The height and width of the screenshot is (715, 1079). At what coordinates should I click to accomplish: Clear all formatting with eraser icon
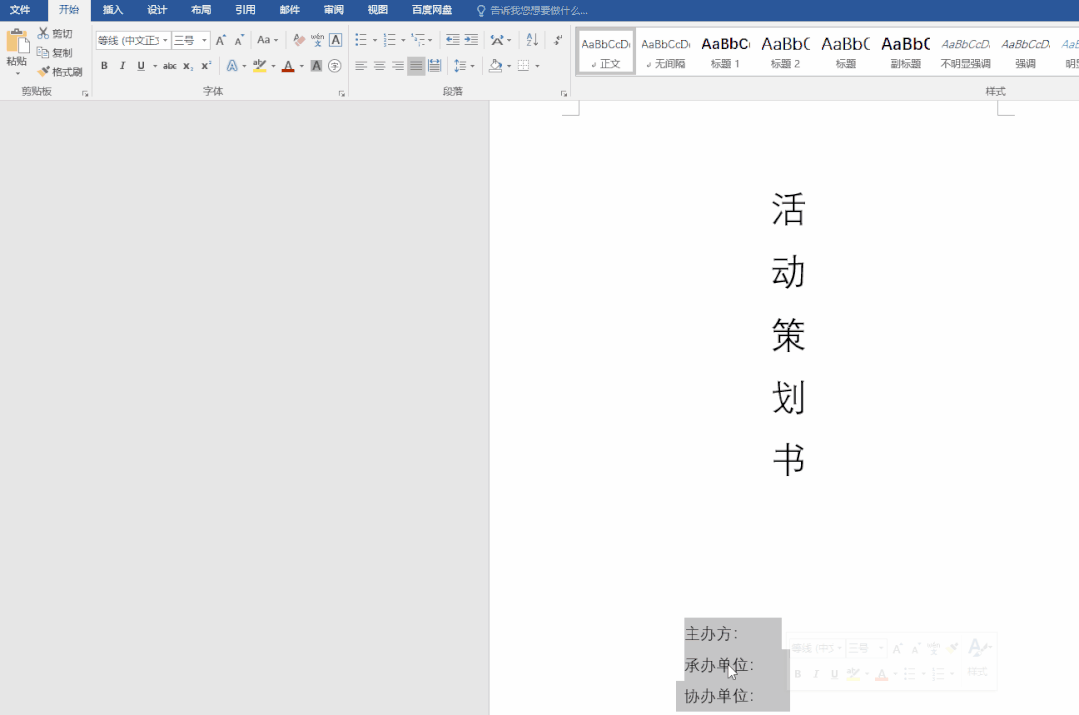pos(299,41)
